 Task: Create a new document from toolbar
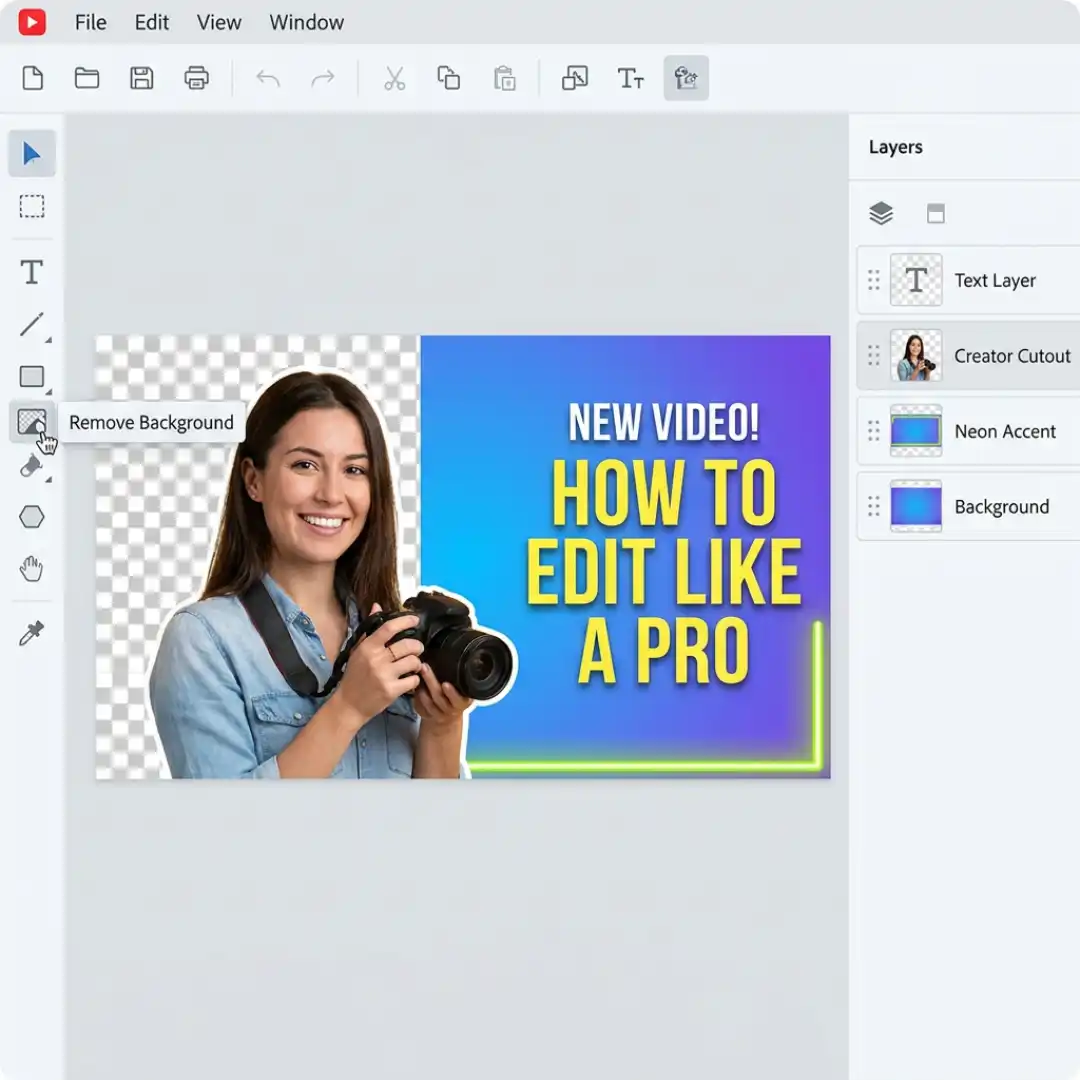click(x=32, y=78)
